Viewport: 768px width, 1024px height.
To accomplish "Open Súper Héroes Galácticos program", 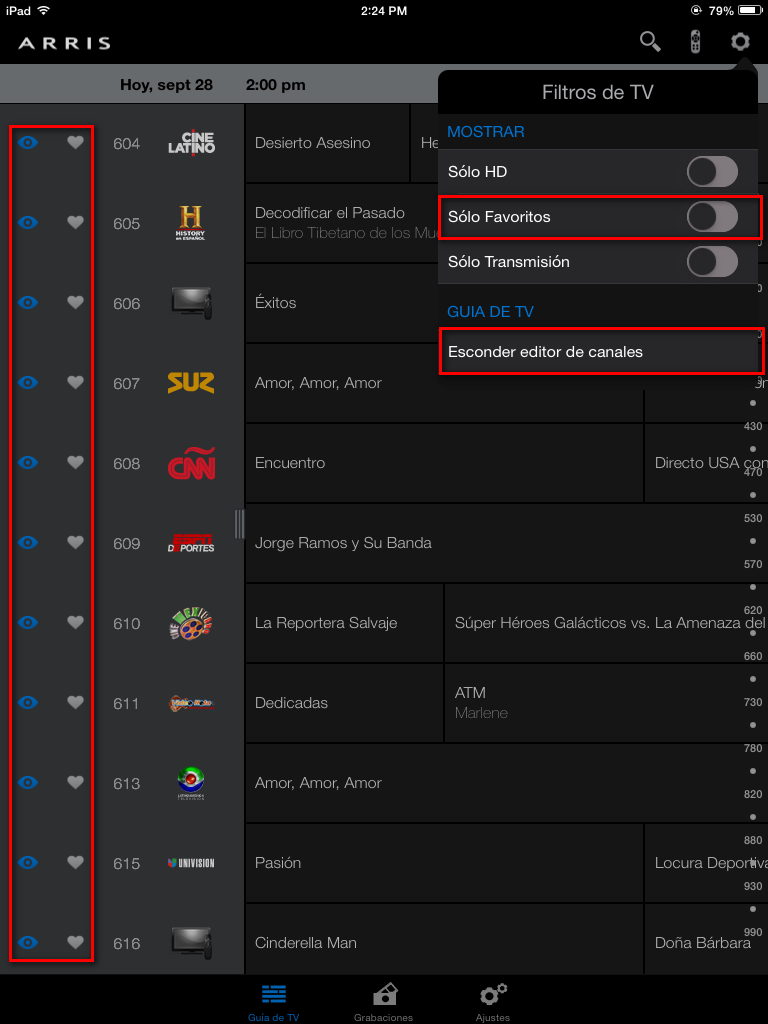I will click(607, 623).
